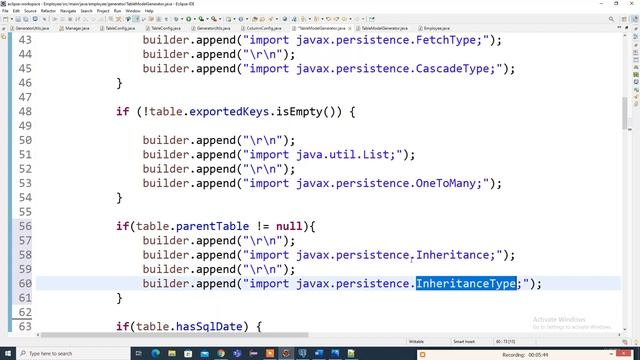Click the New Java Class toolbar icon
Screen dimensions: 640x360
coord(241,19)
